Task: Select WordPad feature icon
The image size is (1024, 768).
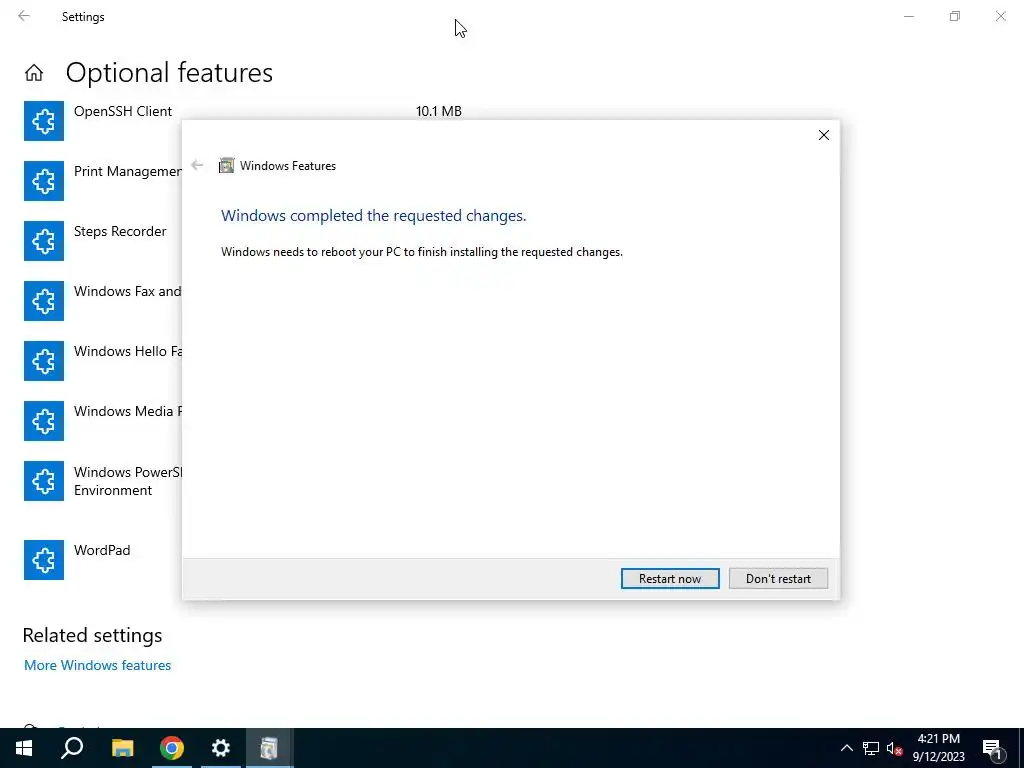Action: [x=44, y=560]
